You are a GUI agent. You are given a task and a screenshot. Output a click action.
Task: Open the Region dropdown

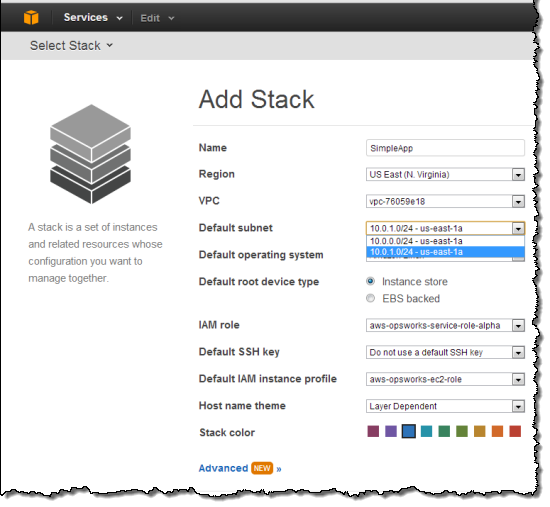point(445,174)
